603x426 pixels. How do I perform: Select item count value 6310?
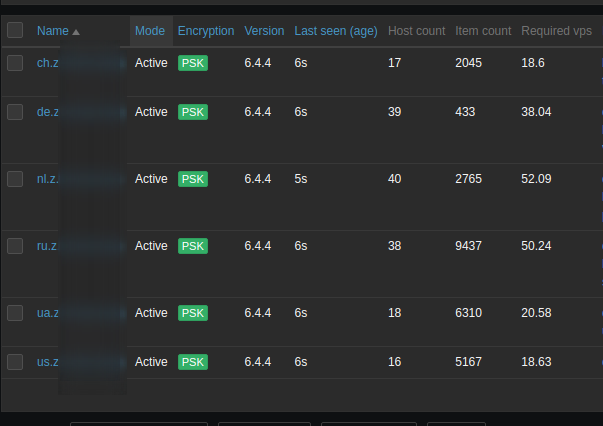coord(468,313)
